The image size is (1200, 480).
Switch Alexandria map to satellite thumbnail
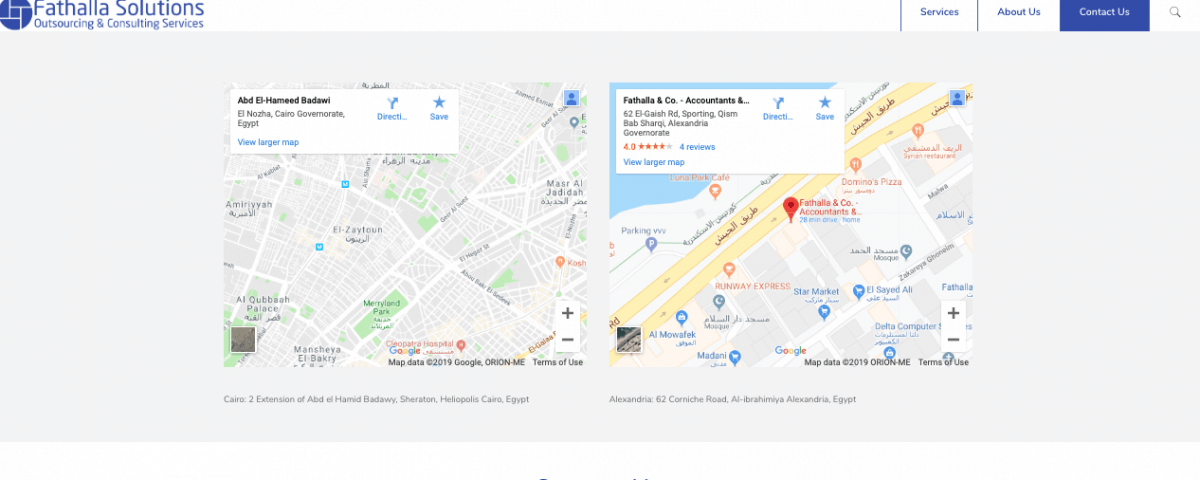[x=629, y=340]
